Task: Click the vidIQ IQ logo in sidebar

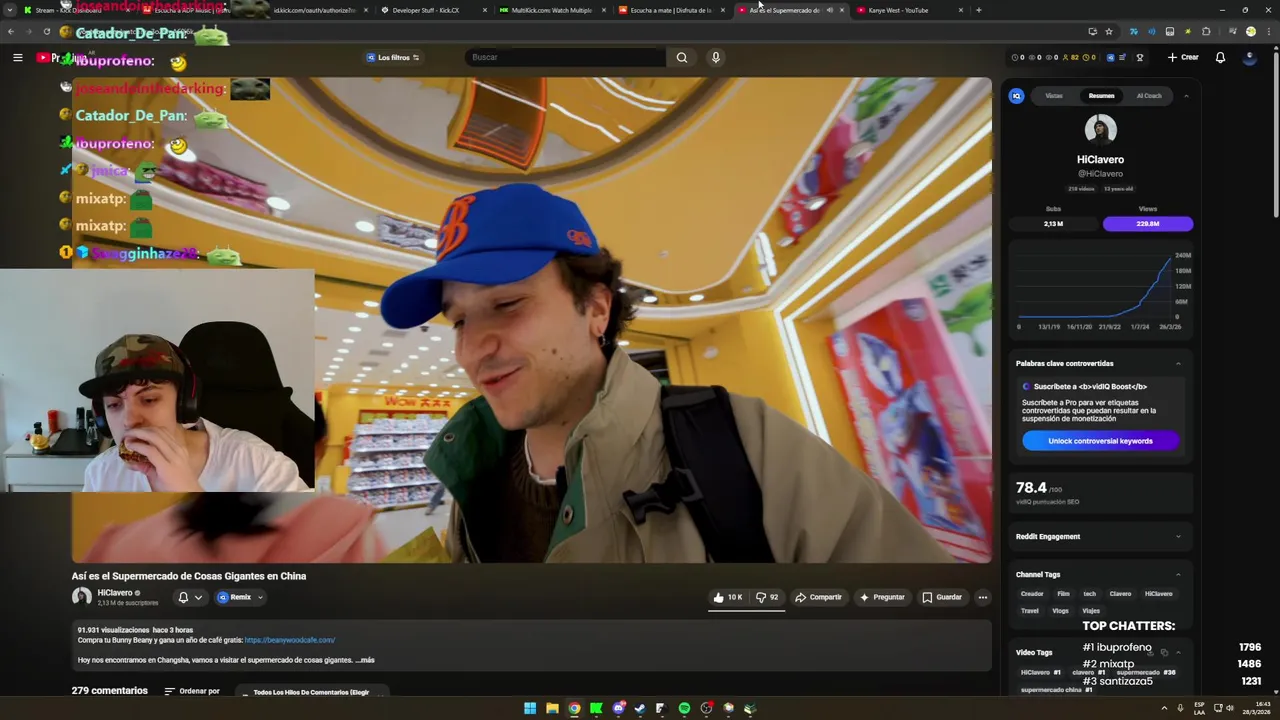Action: (1016, 96)
